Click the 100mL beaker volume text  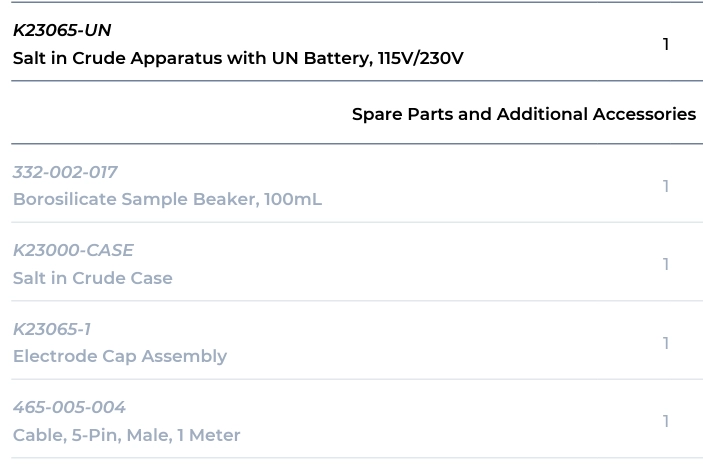pyautogui.click(x=292, y=199)
